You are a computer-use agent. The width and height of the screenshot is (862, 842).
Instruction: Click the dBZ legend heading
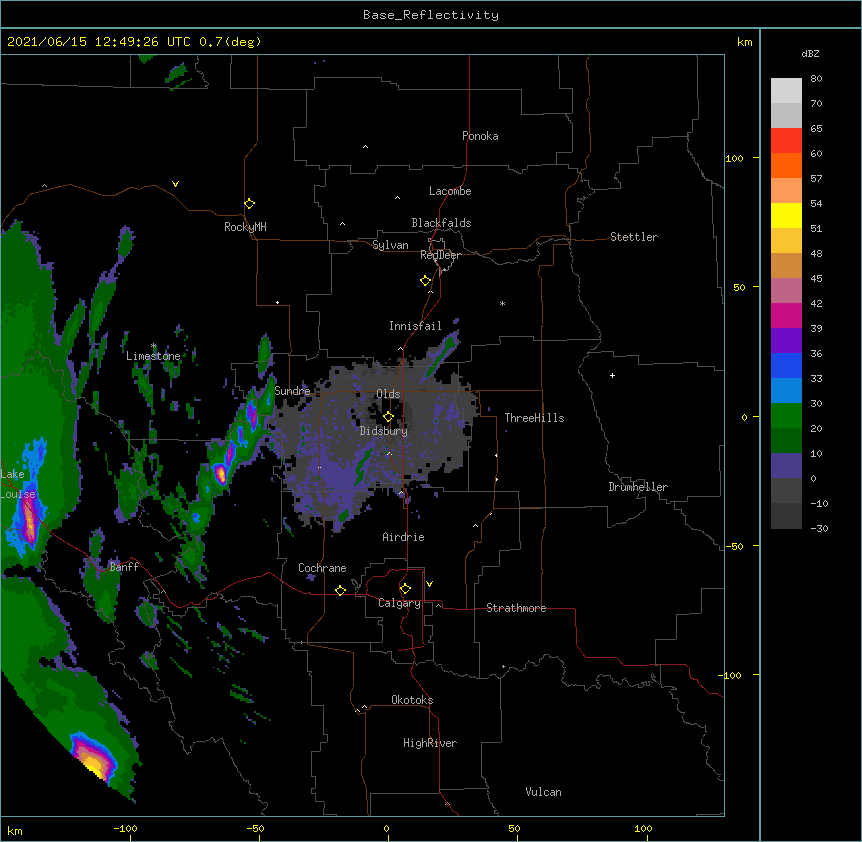[810, 53]
